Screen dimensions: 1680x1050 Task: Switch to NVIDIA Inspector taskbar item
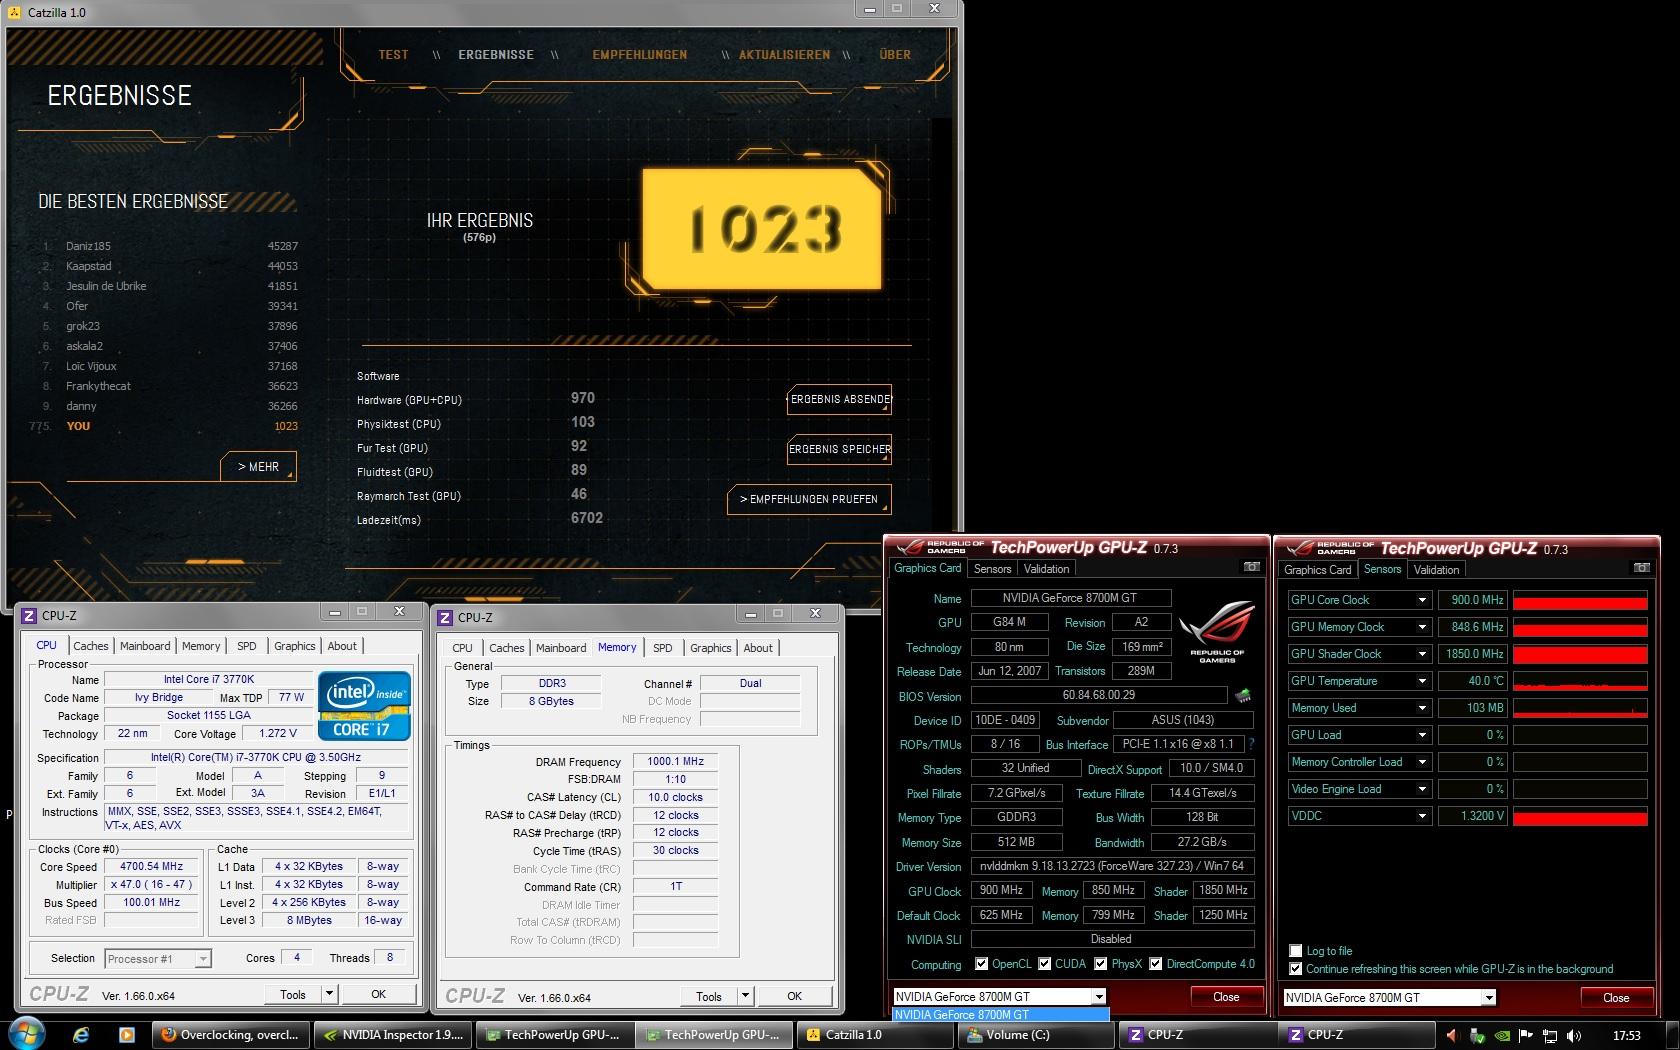393,1035
